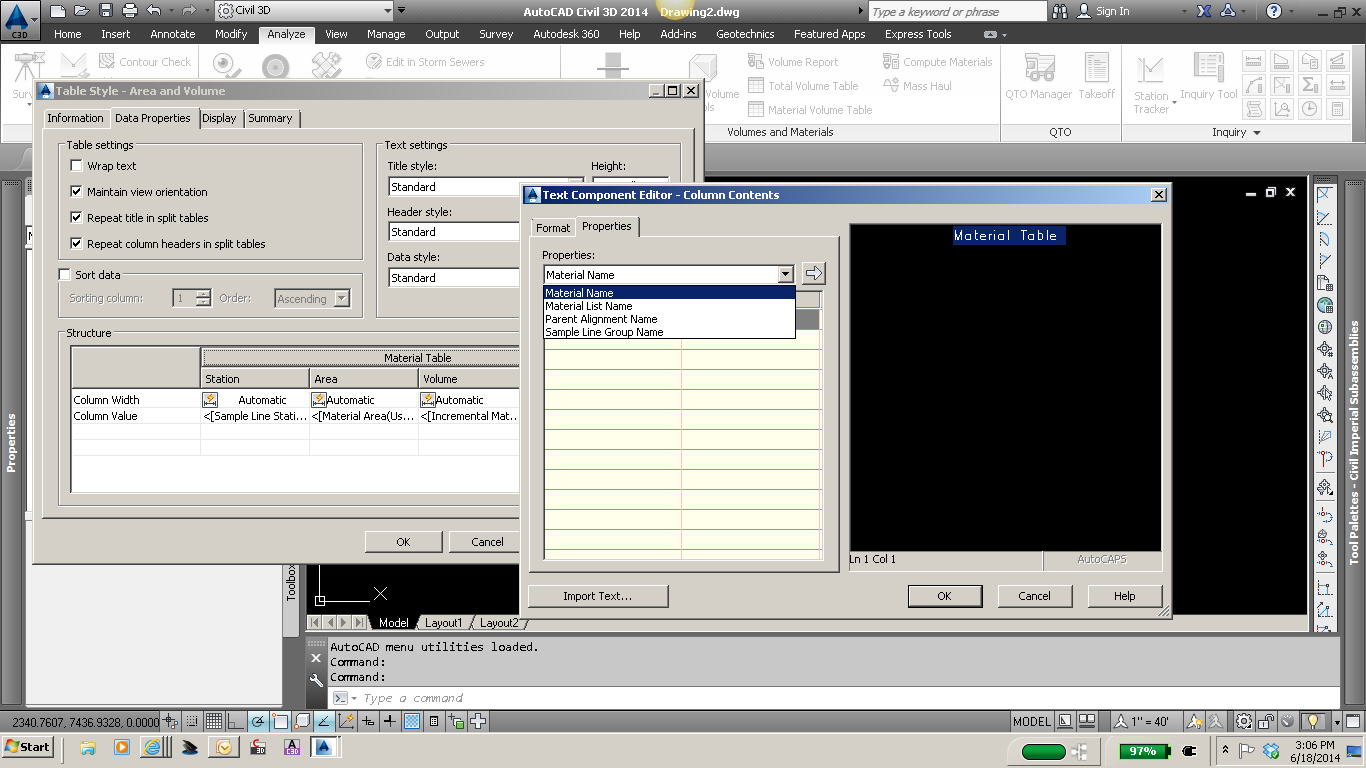Toggle grid display on the status bar
Viewport: 1366px width, 768px height.
[x=214, y=720]
